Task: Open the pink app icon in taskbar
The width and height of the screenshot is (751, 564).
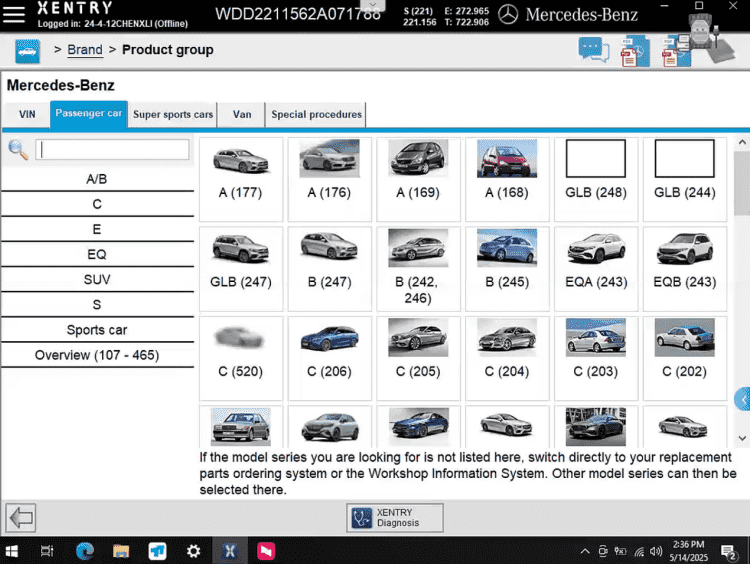Action: [x=266, y=552]
